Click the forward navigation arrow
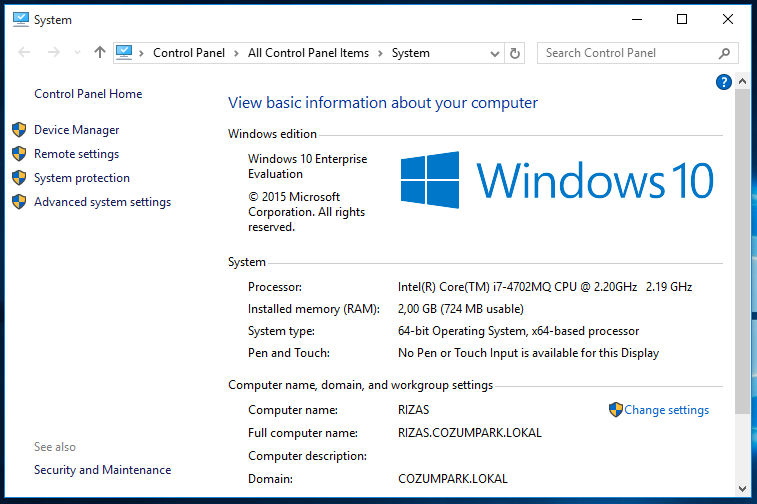The height and width of the screenshot is (504, 757). (x=54, y=52)
